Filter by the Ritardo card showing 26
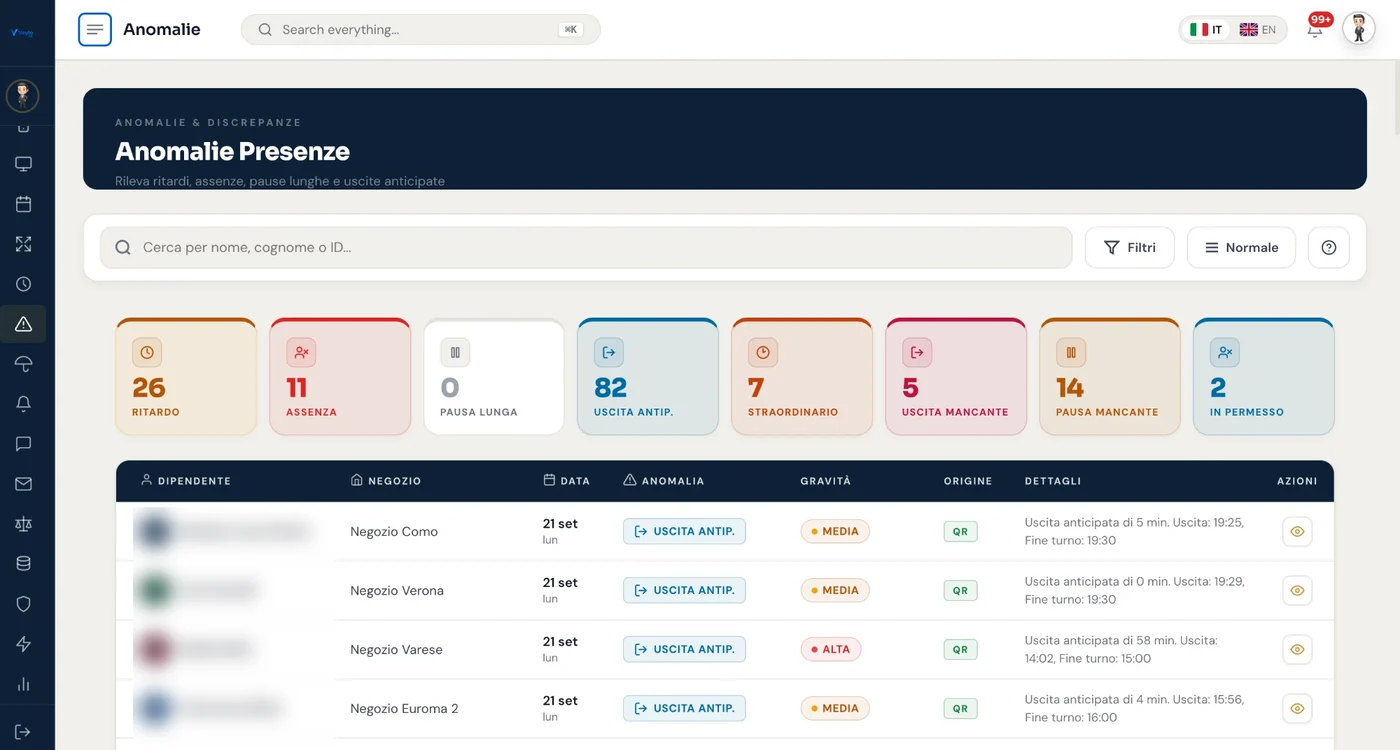Screen dimensions: 1400x750 point(186,377)
